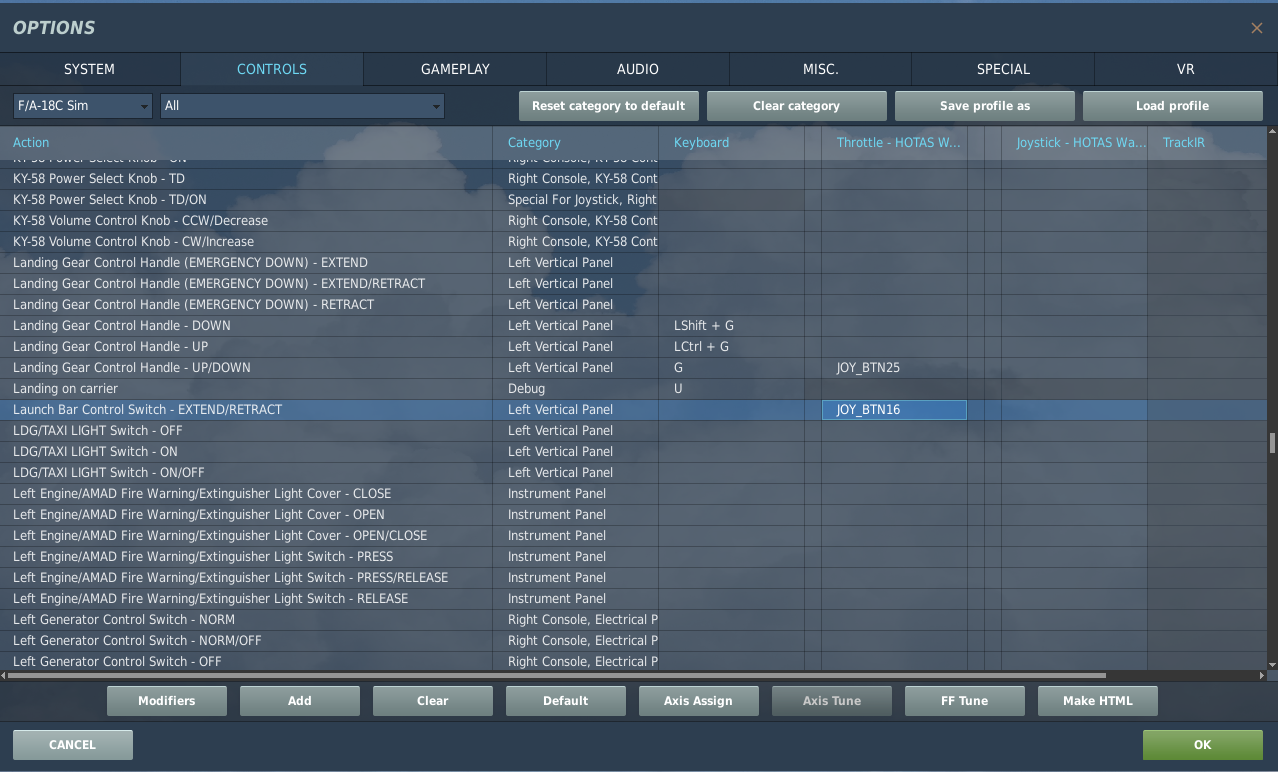1278x772 pixels.
Task: Select Landing Gear Control Handle - UP row
Action: point(633,347)
